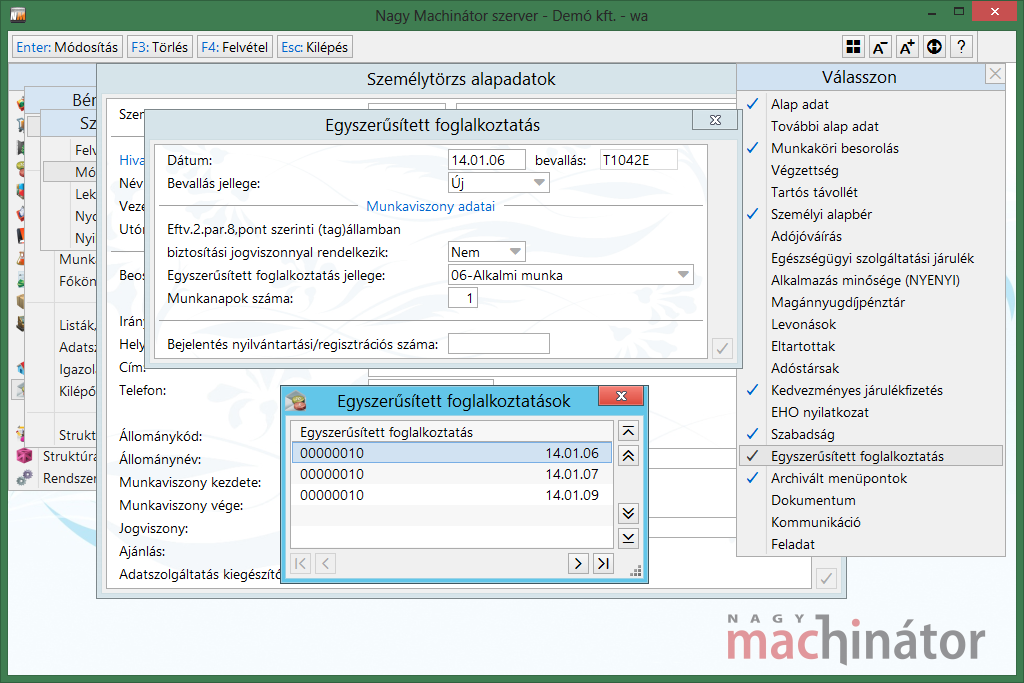
Task: Toggle Munkaköri besorolás in Válasszon list
Action: click(x=834, y=148)
